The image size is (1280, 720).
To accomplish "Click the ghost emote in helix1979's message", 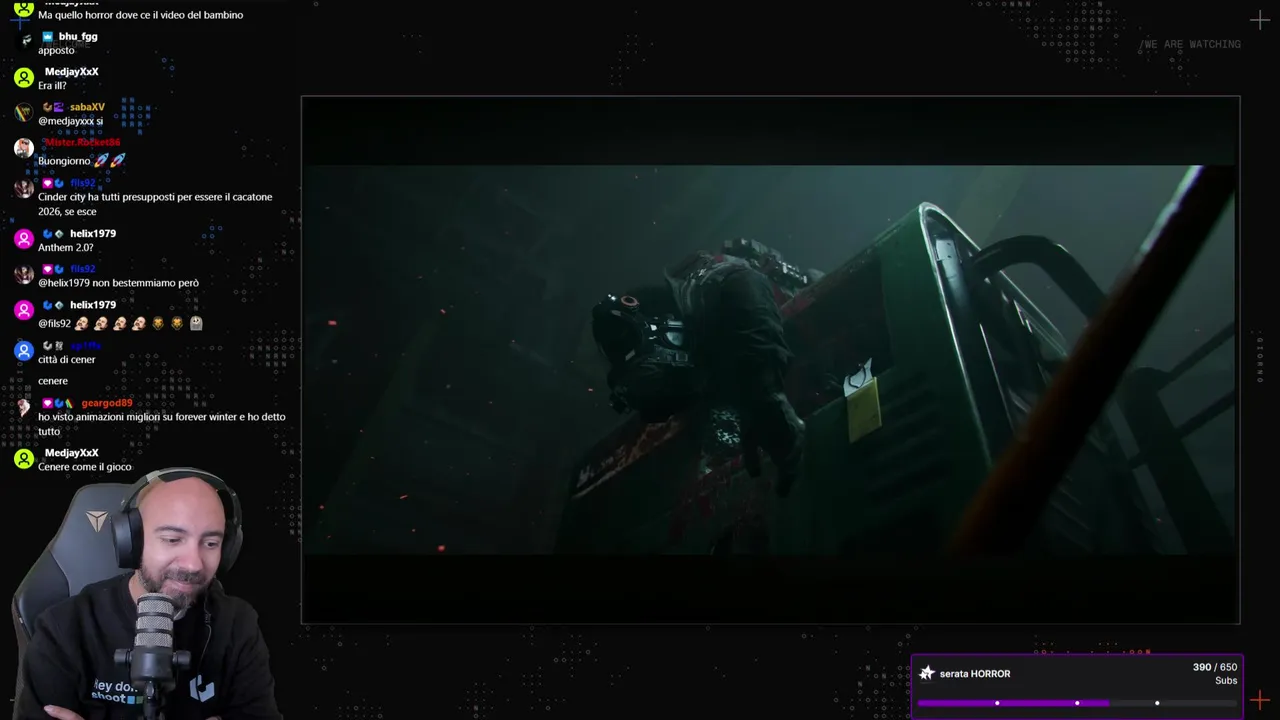I will 196,323.
